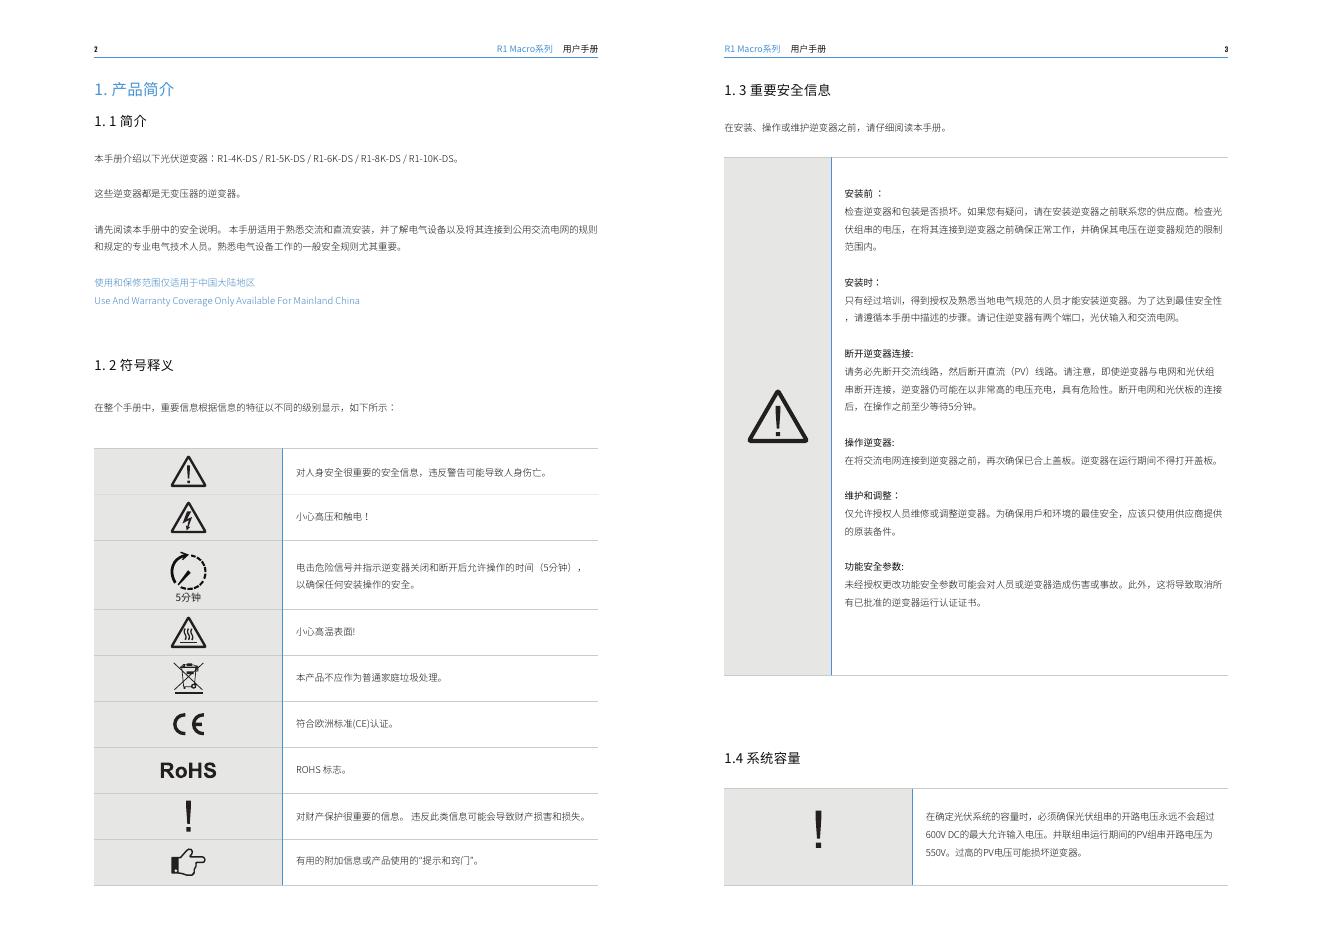Image resolution: width=1323 pixels, height=936 pixels.
Task: Click the RoHS logo
Action: click(188, 770)
